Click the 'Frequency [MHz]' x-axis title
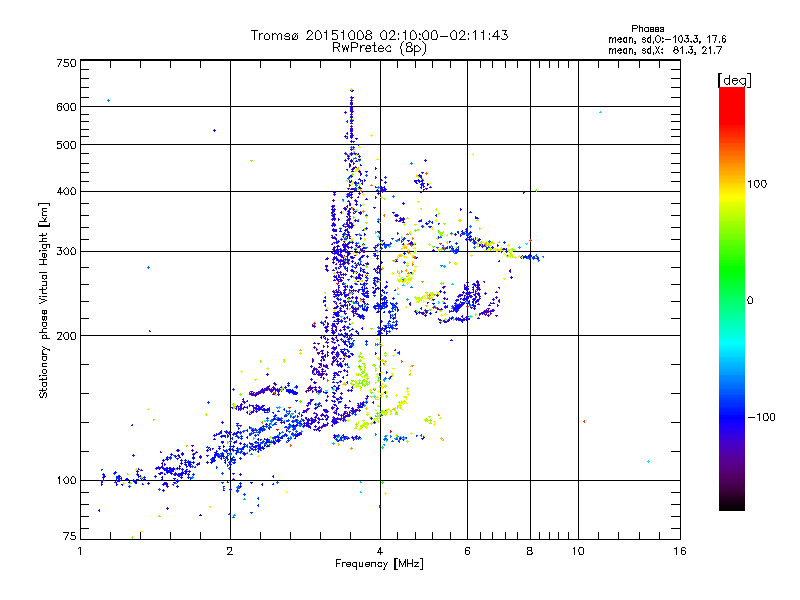This screenshot has width=800, height=600. (x=379, y=564)
